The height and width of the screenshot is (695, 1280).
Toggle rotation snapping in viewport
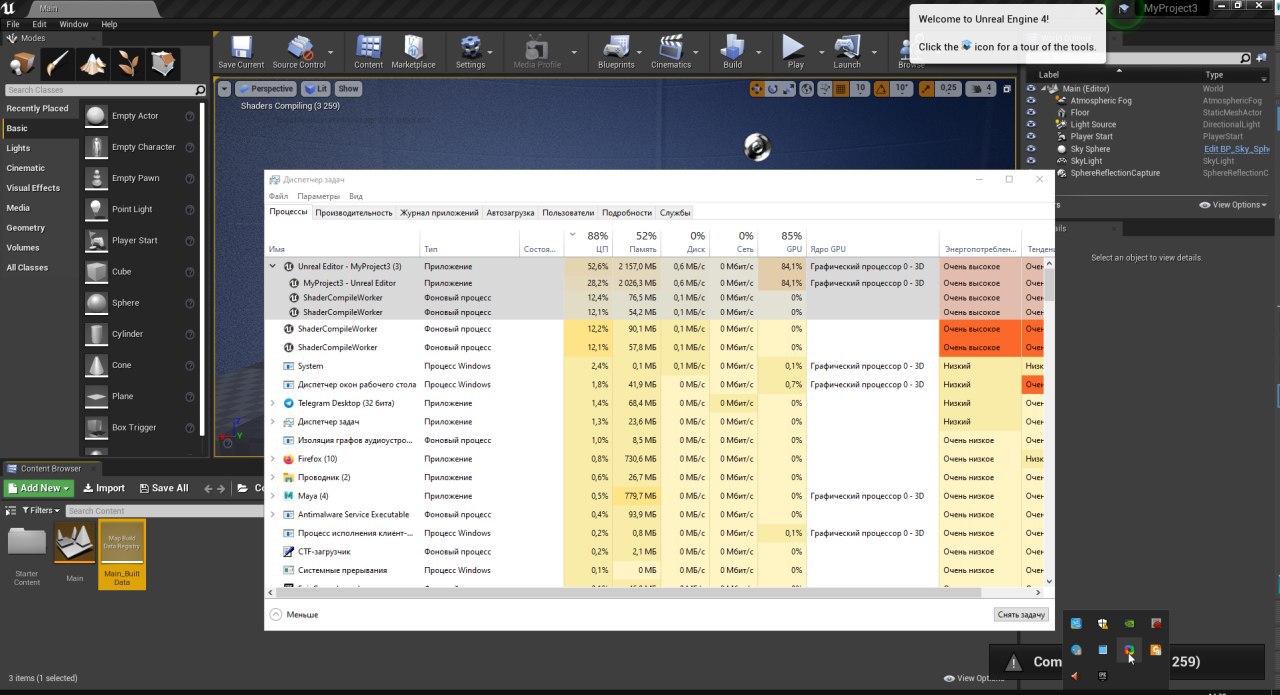pyautogui.click(x=882, y=89)
